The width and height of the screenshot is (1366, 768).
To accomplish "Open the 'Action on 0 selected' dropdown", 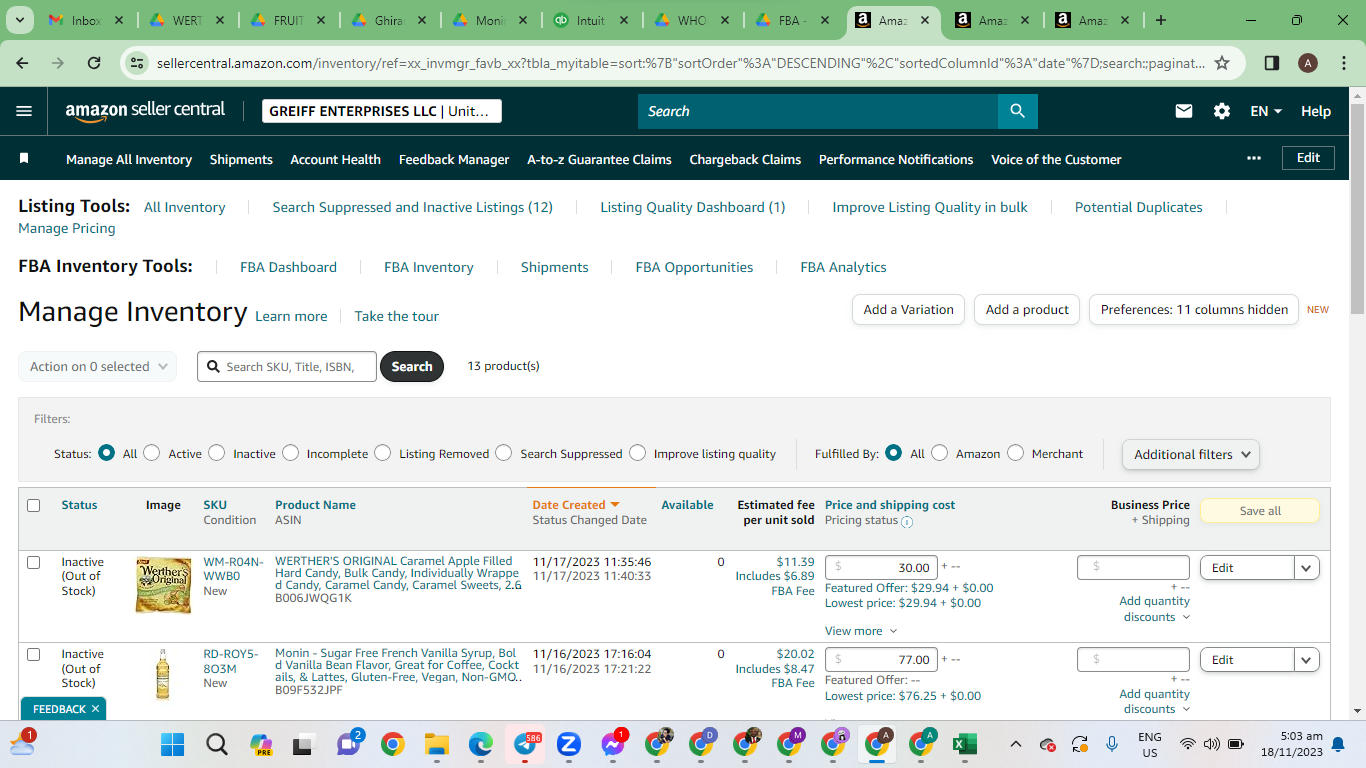I will point(98,366).
